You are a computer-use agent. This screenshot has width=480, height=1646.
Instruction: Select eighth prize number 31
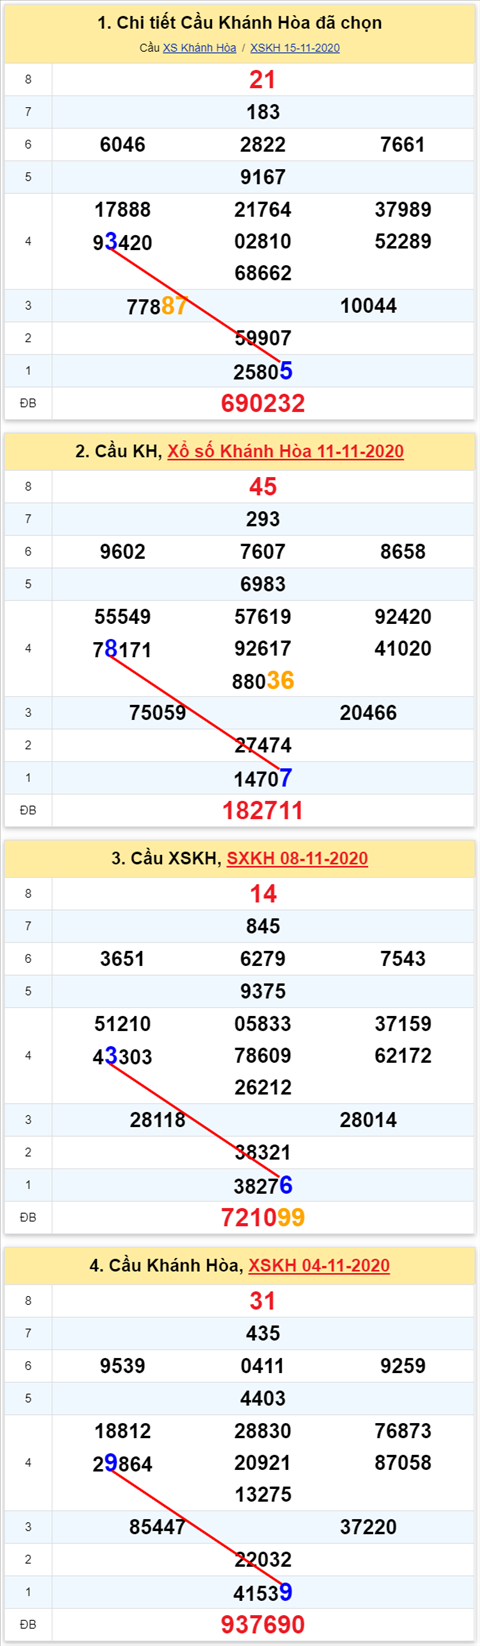point(263,1301)
